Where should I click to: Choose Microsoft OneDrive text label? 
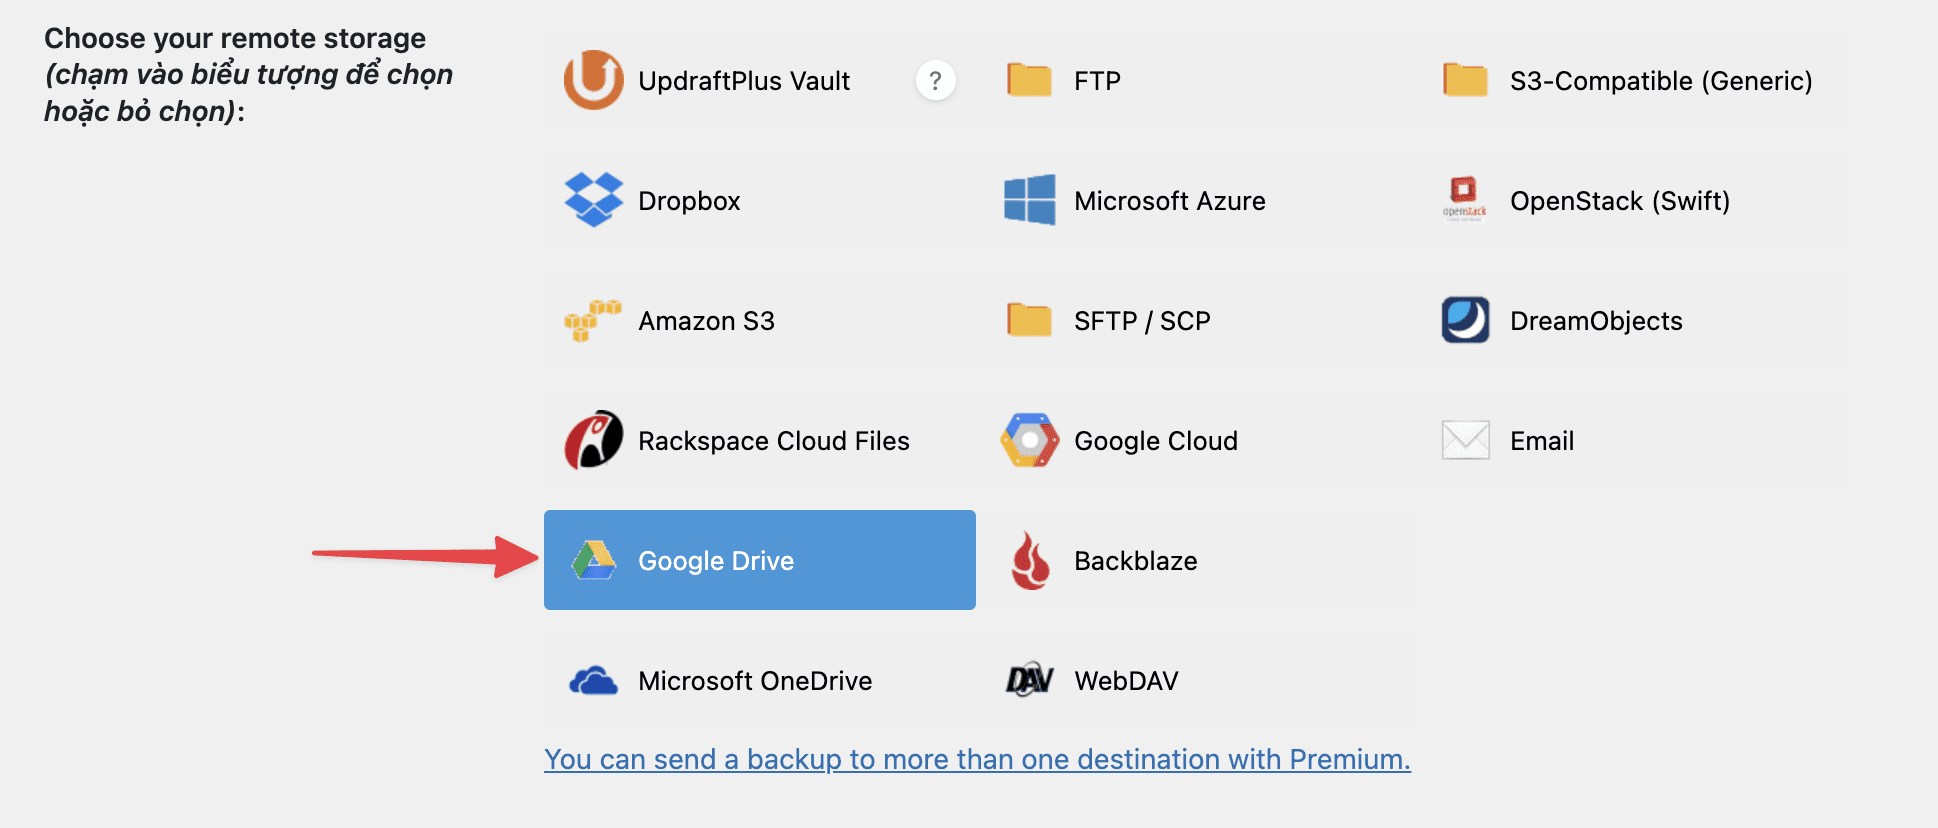755,681
